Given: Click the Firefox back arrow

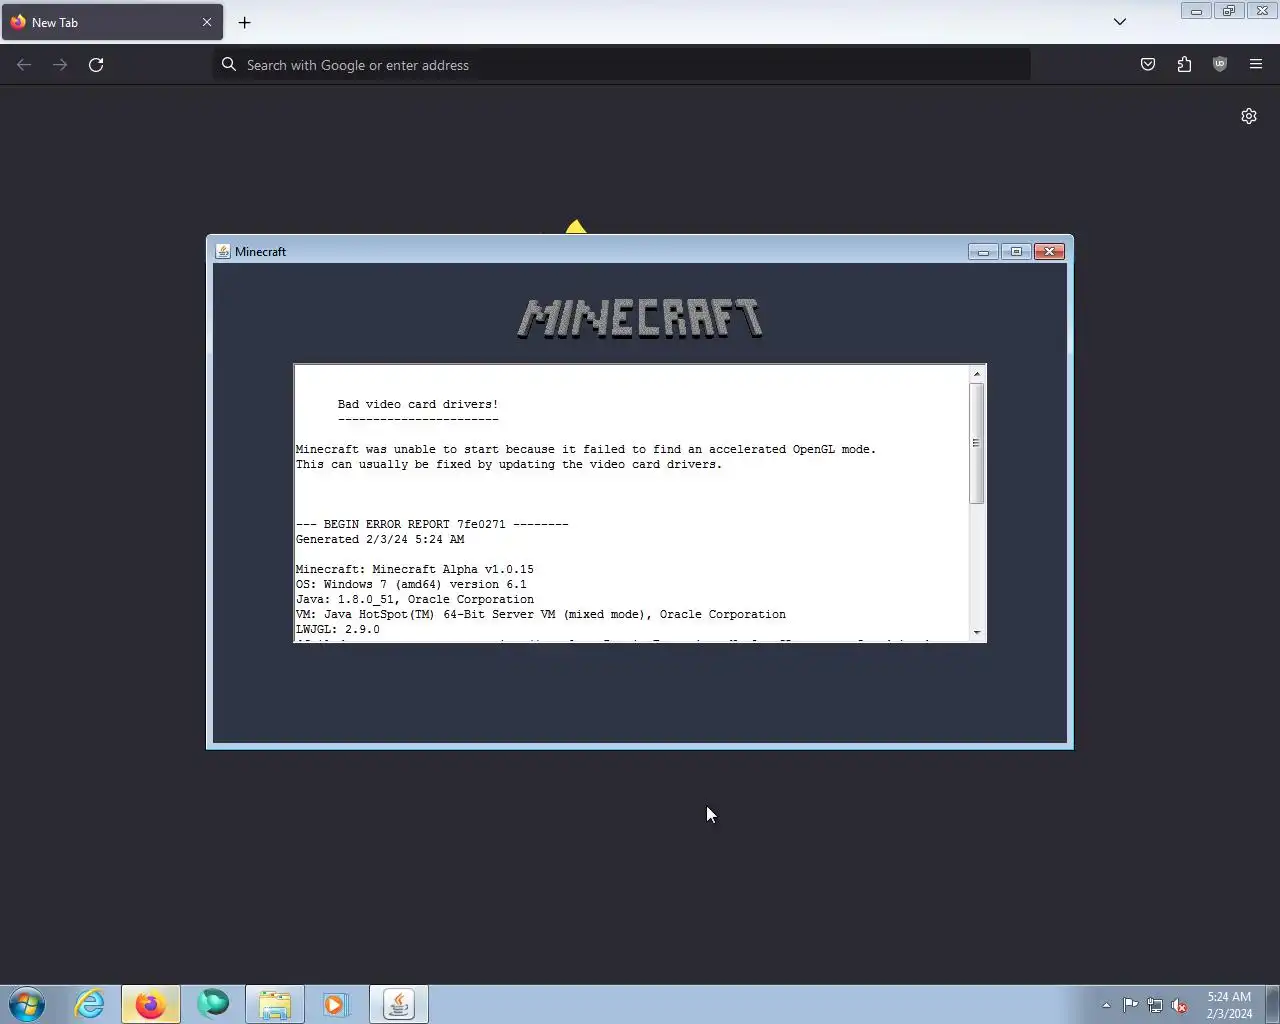Looking at the screenshot, I should pos(24,65).
